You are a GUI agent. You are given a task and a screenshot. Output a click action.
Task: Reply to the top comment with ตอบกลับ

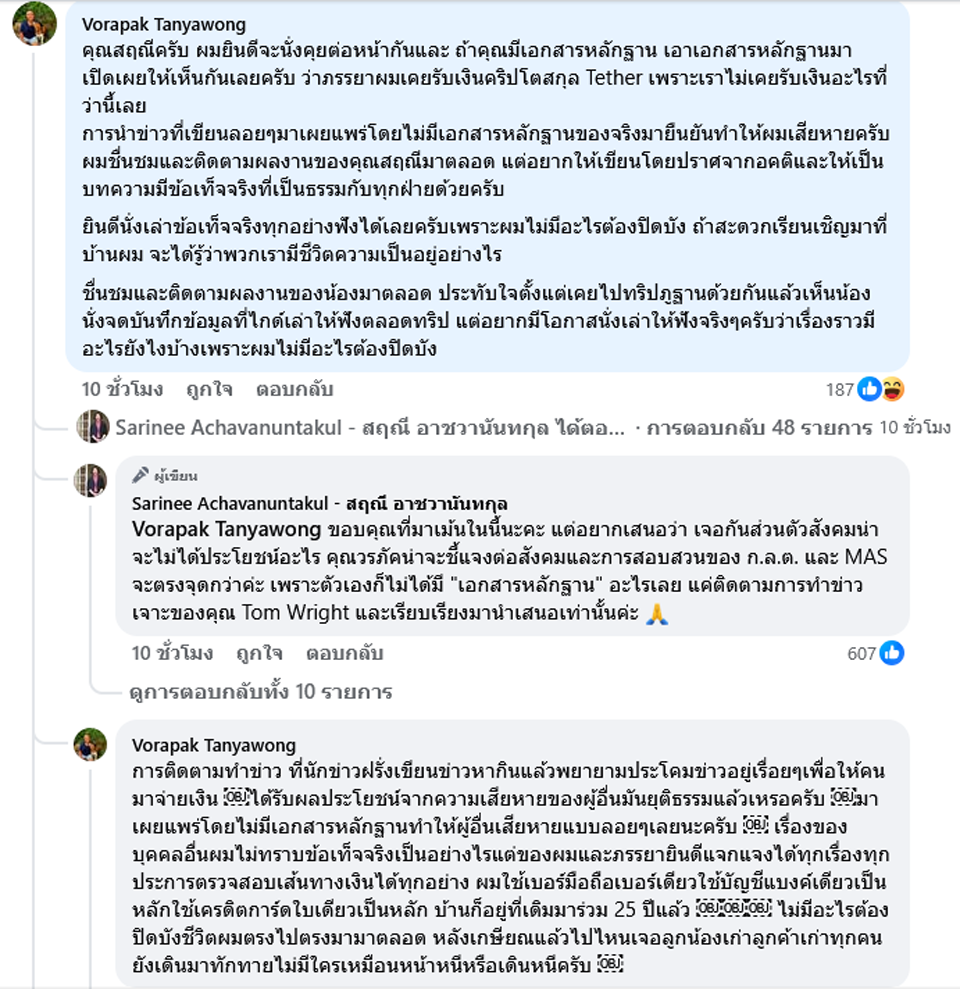point(294,389)
